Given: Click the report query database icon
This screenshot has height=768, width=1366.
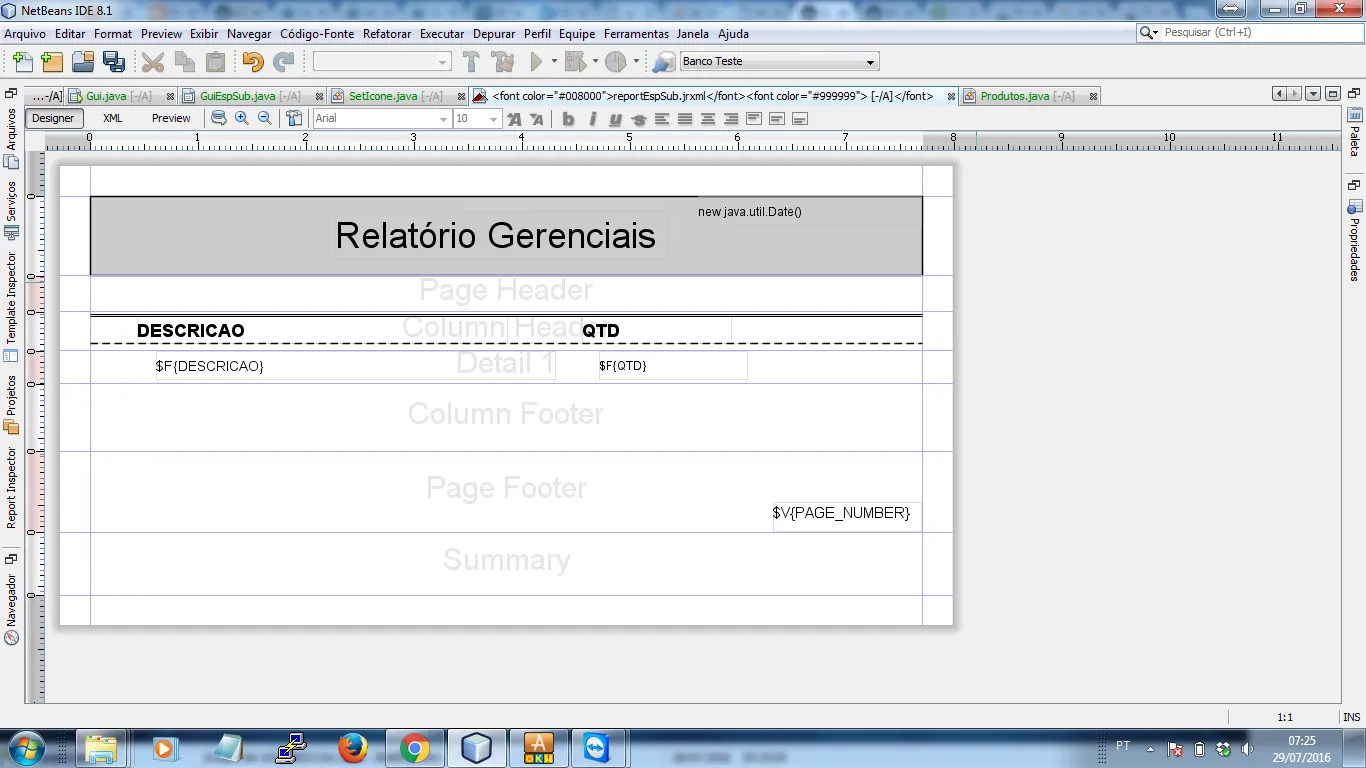Looking at the screenshot, I should 218,118.
